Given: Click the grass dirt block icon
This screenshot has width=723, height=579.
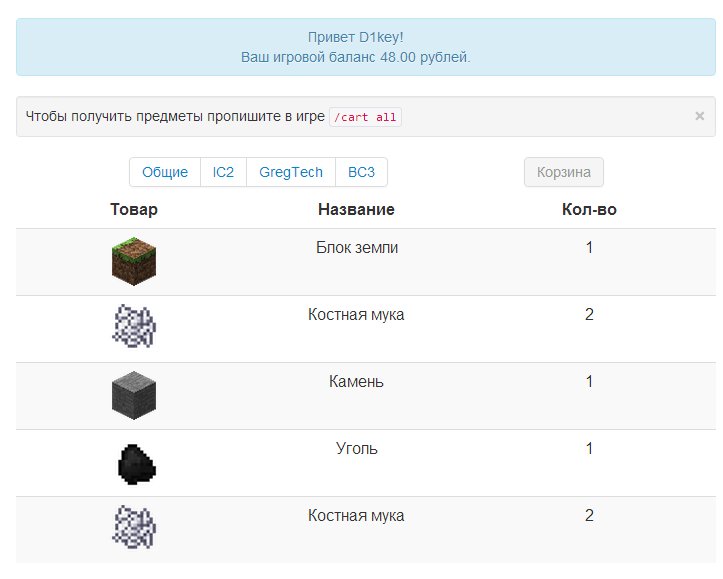Looking at the screenshot, I should (x=134, y=261).
